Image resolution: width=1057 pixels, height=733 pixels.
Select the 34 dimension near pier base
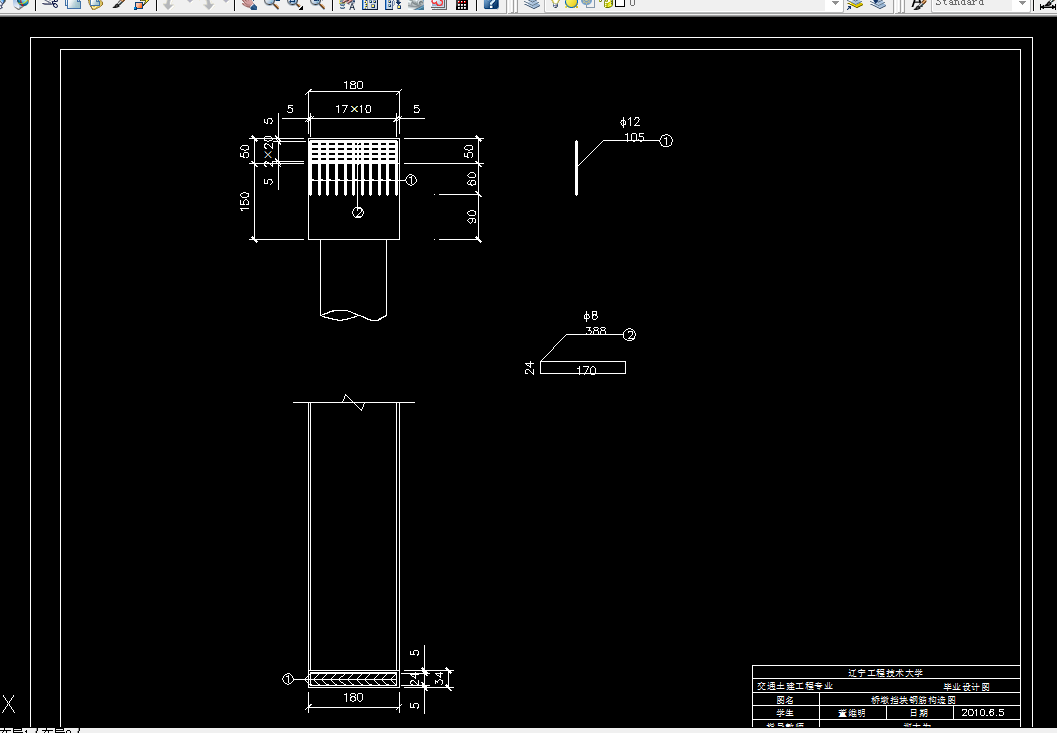(x=440, y=678)
